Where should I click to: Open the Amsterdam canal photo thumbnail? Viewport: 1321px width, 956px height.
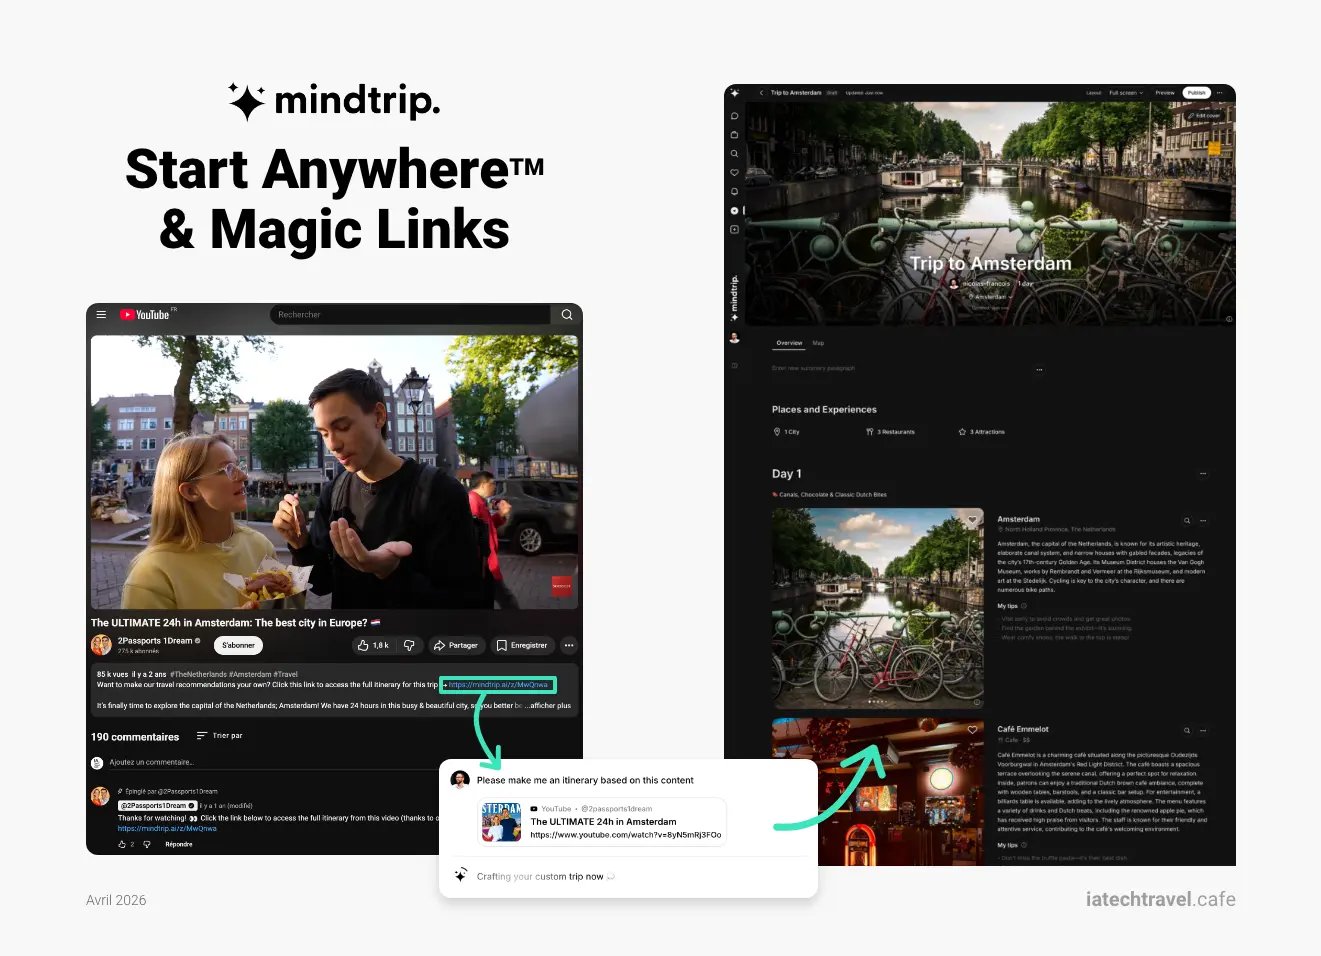point(877,607)
